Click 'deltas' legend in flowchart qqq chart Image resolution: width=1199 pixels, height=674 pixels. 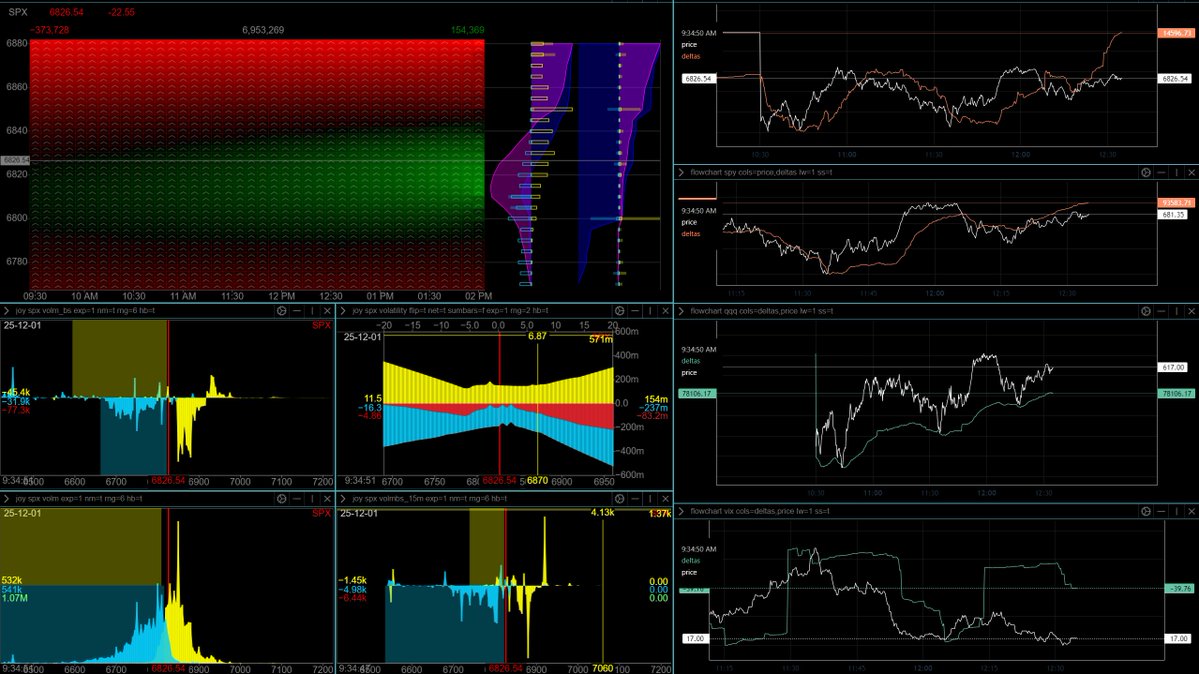(690, 361)
